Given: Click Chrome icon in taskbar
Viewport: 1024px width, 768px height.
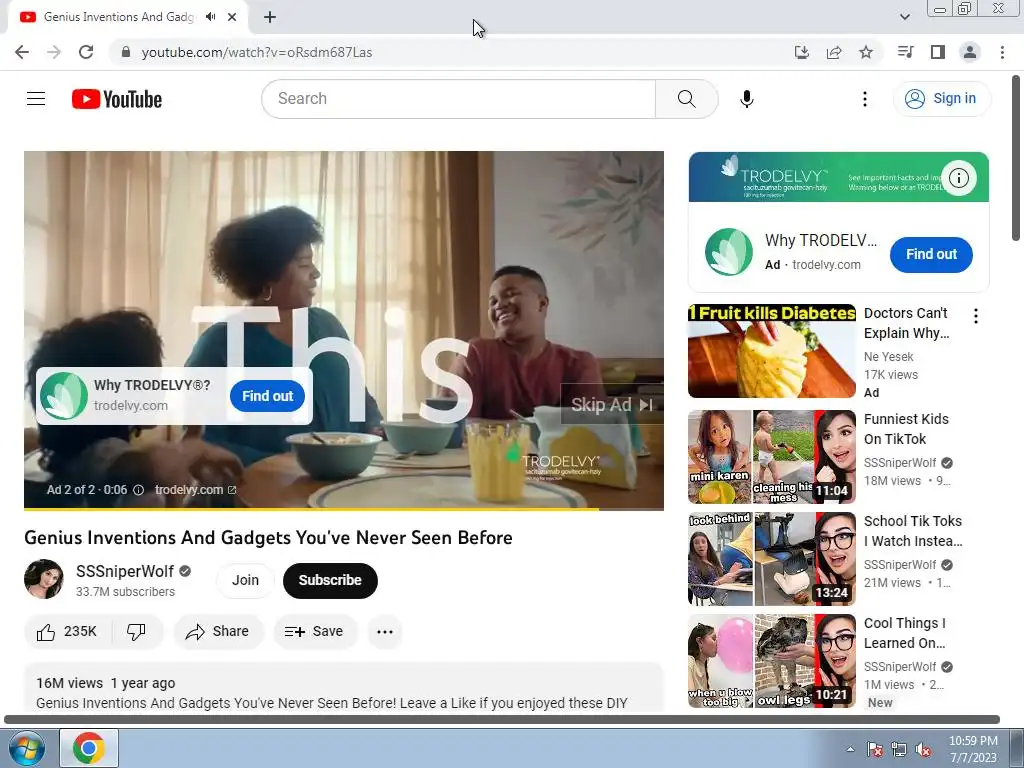Looking at the screenshot, I should (89, 748).
